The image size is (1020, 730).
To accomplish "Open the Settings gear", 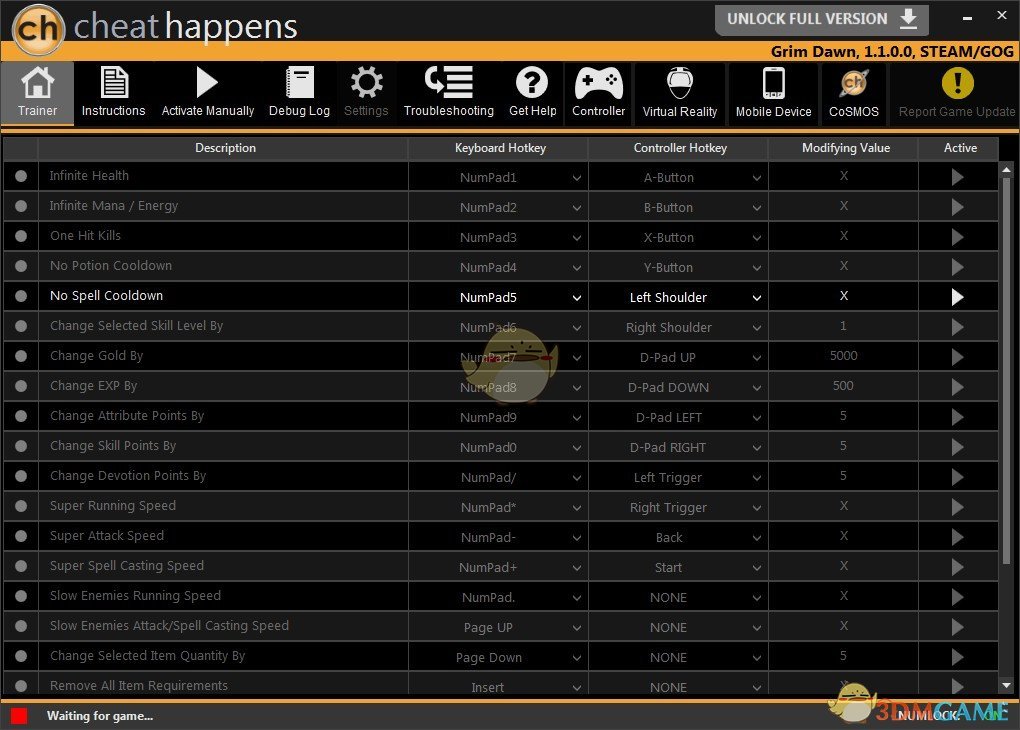I will coord(366,83).
